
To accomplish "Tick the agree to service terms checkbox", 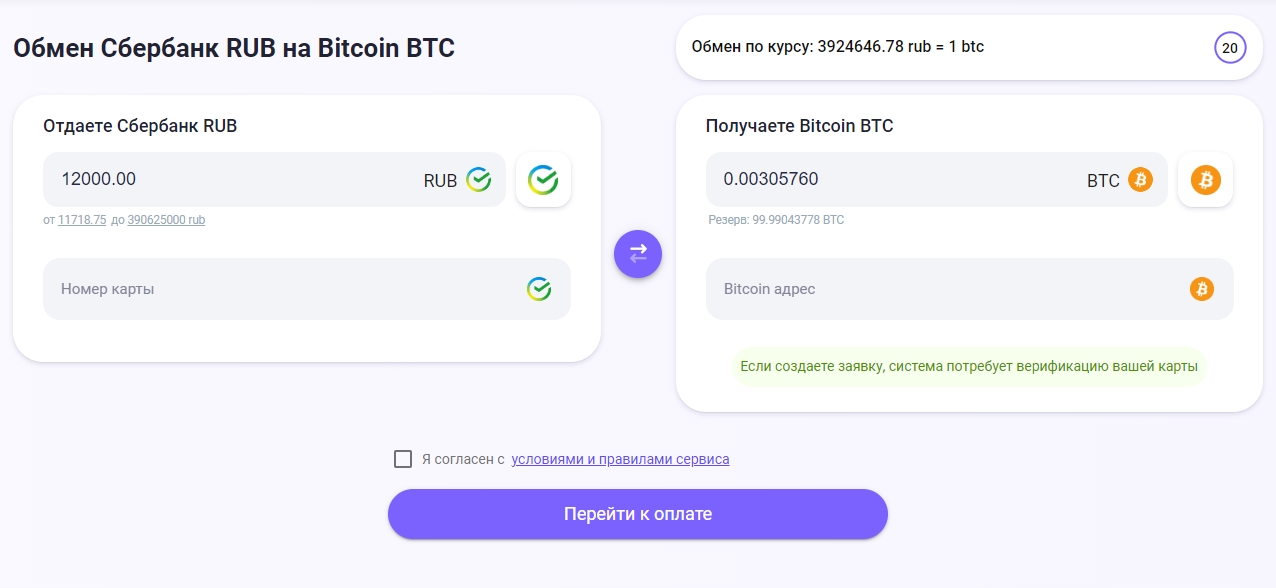I will coord(403,459).
